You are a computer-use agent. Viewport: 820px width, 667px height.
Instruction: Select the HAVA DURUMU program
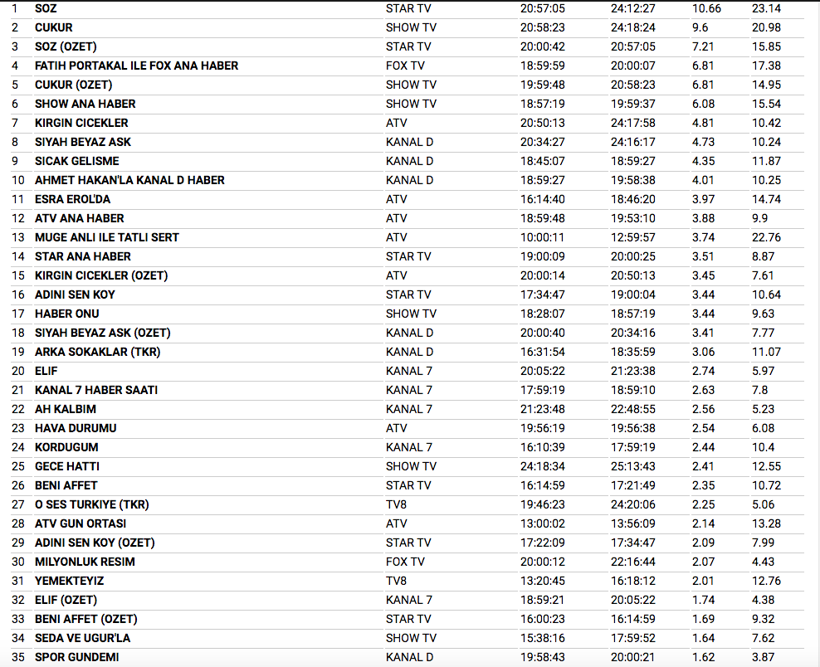(x=76, y=428)
